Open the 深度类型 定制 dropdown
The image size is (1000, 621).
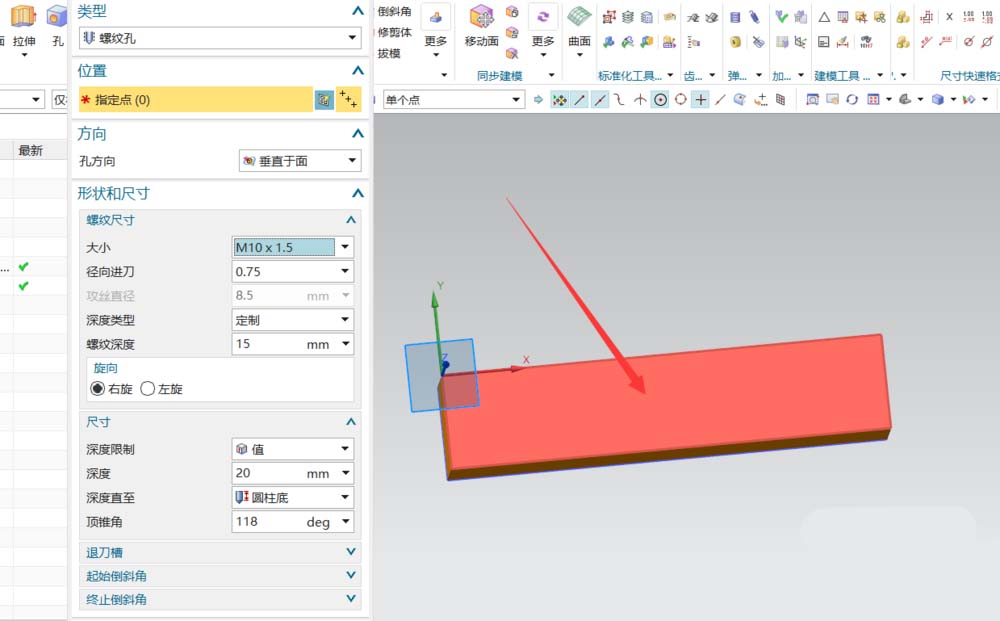pos(293,319)
